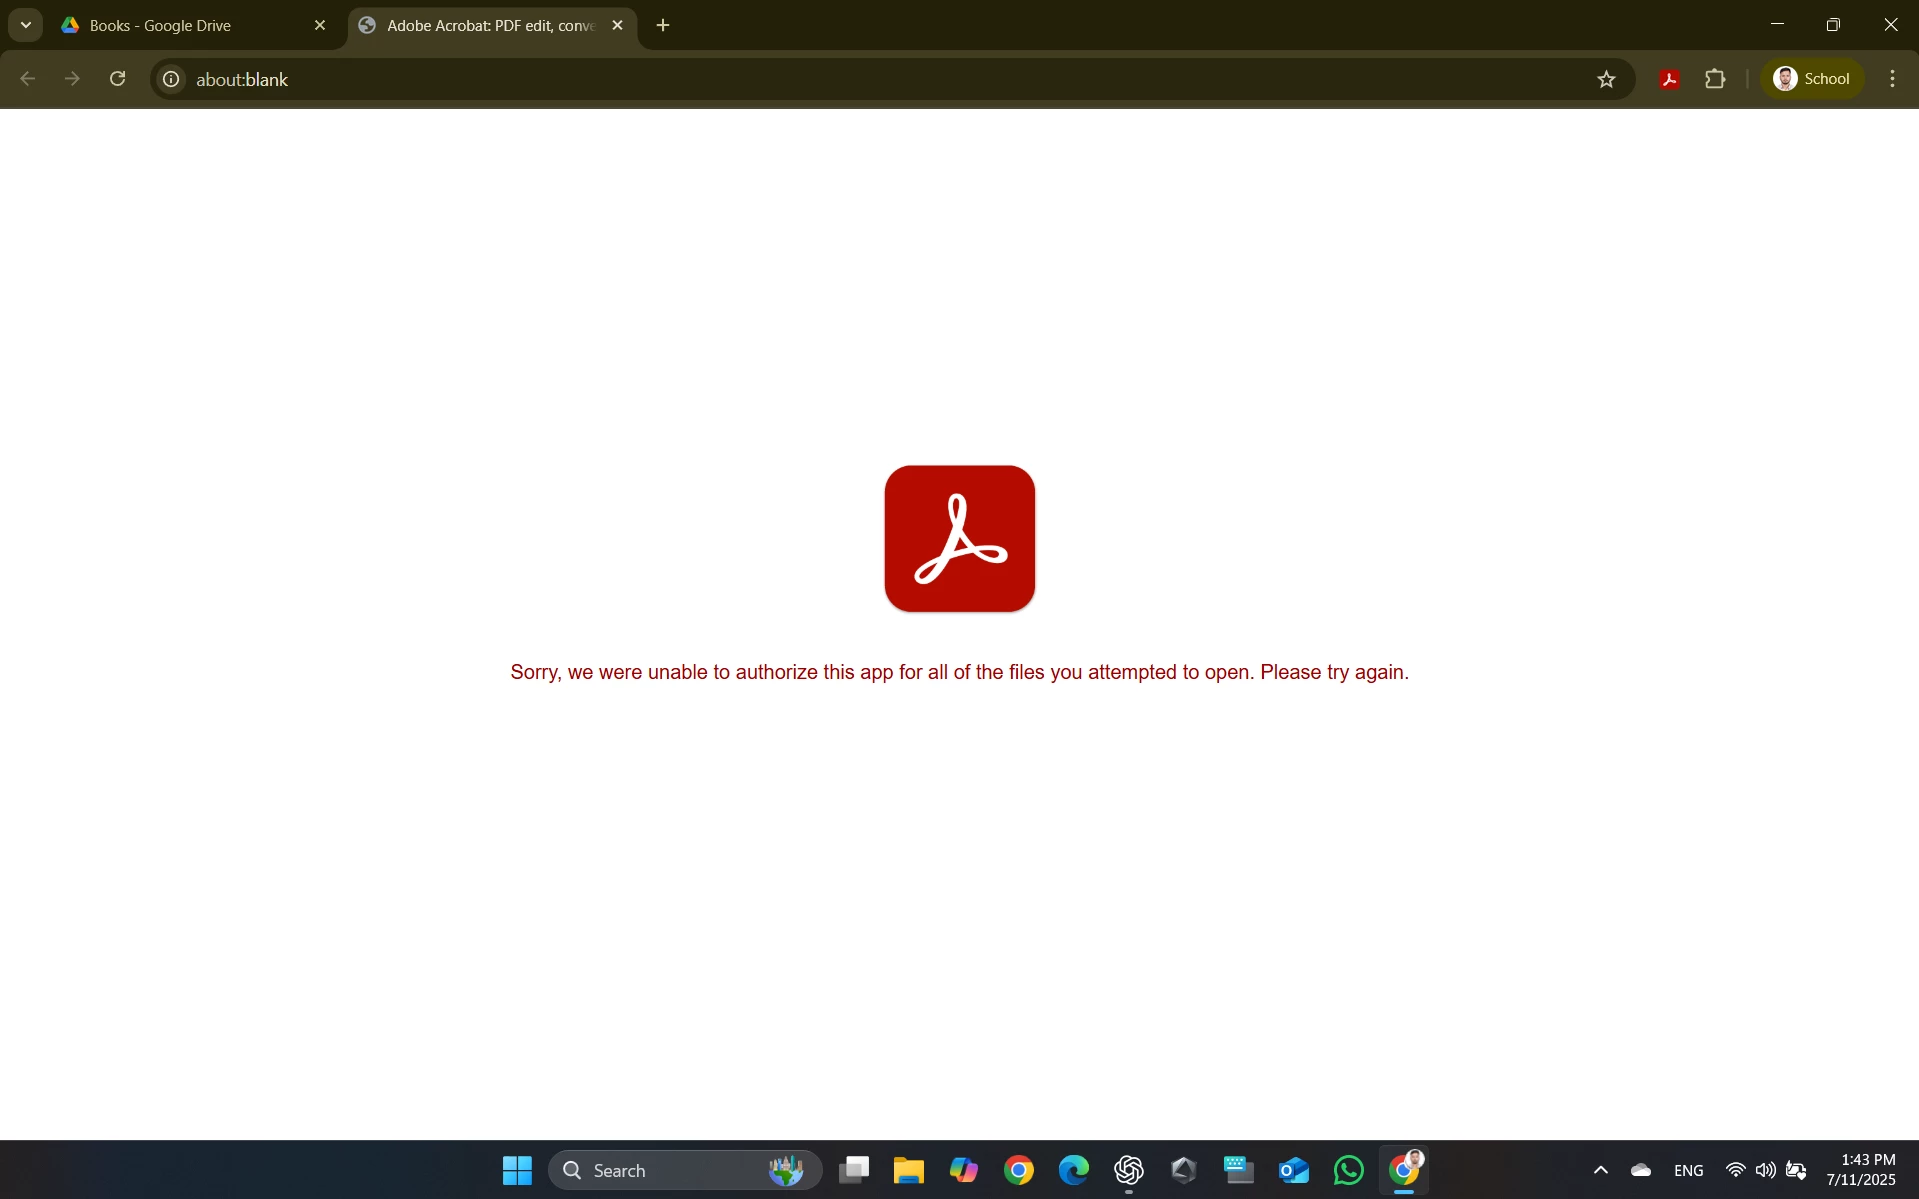The image size is (1919, 1199).
Task: Open the gray hexagon app on the taskbar
Action: [x=1184, y=1170]
